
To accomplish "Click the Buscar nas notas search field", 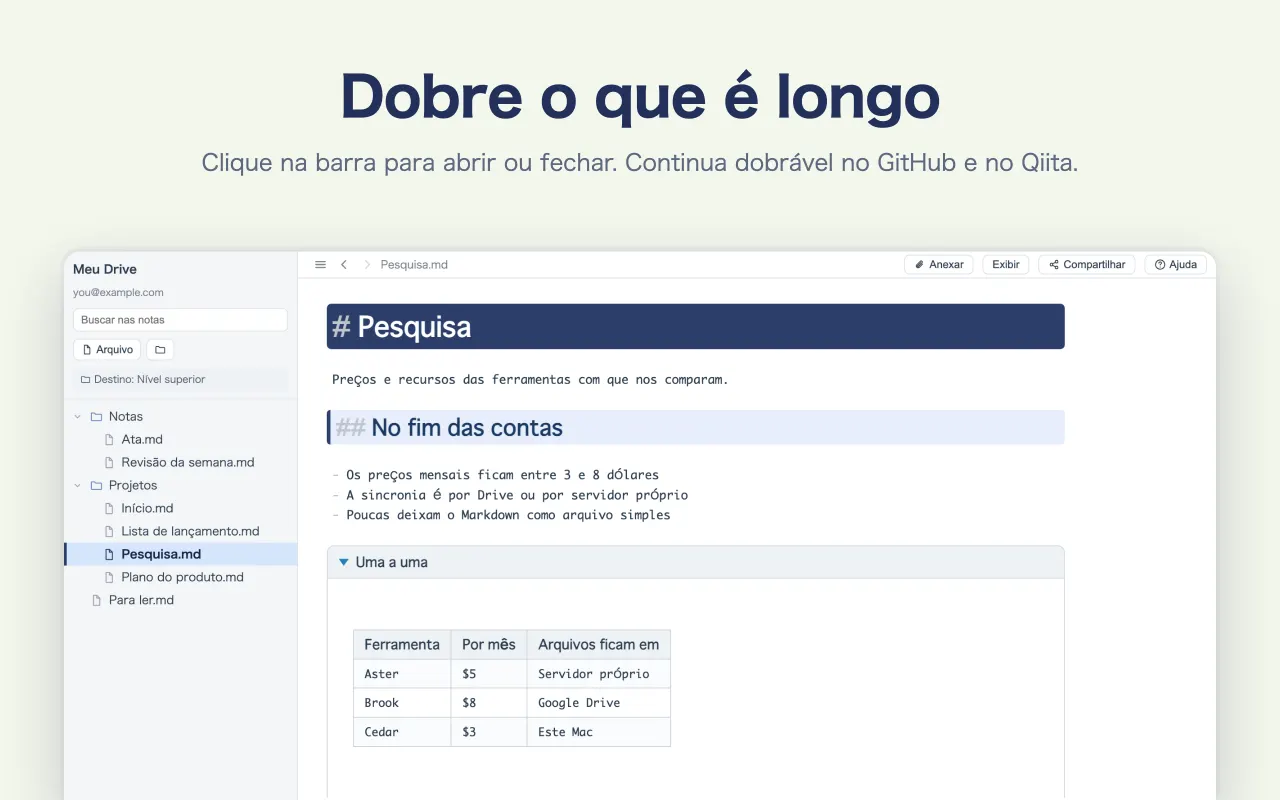I will (180, 320).
